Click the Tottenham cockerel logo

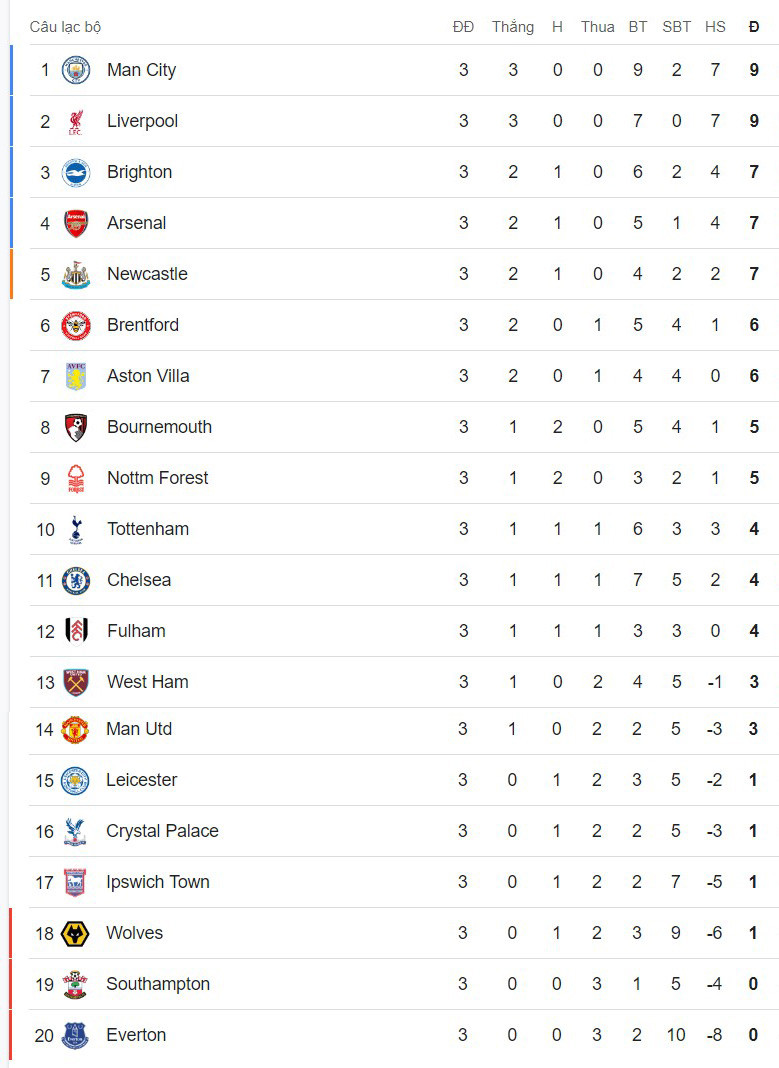point(76,529)
